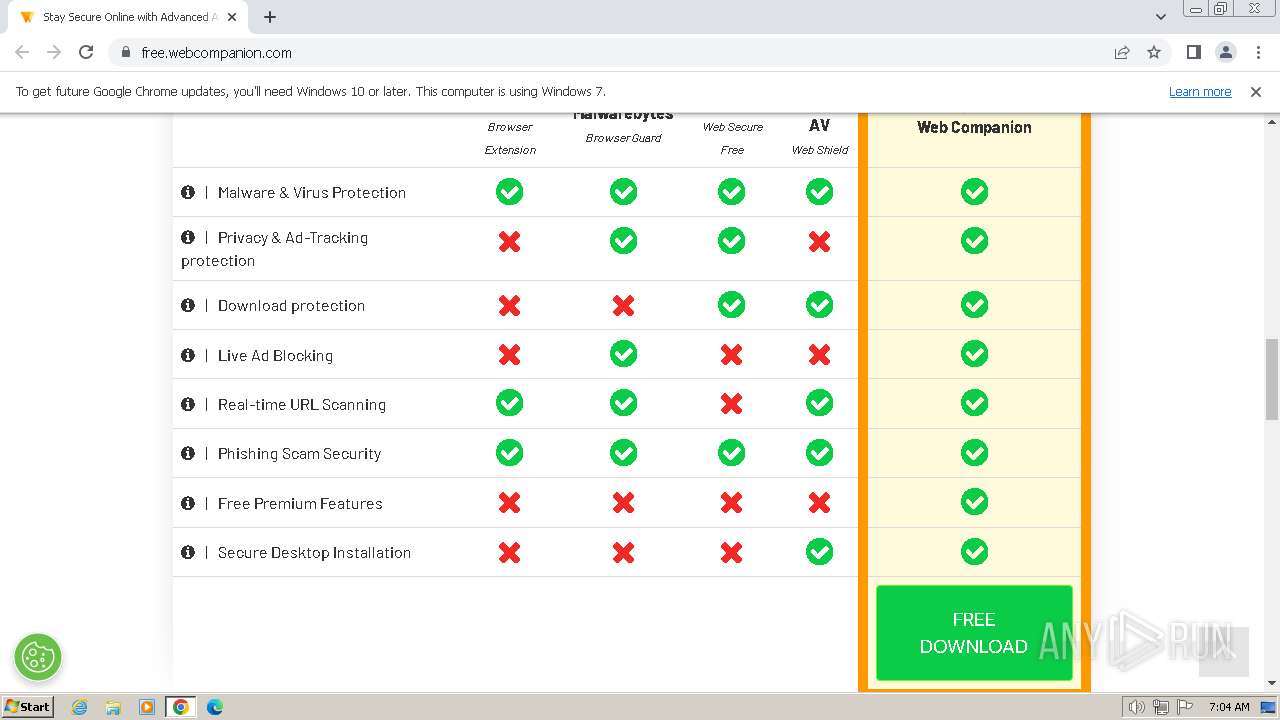Click Live Ad Blocking label
The width and height of the screenshot is (1280, 720).
tap(275, 355)
